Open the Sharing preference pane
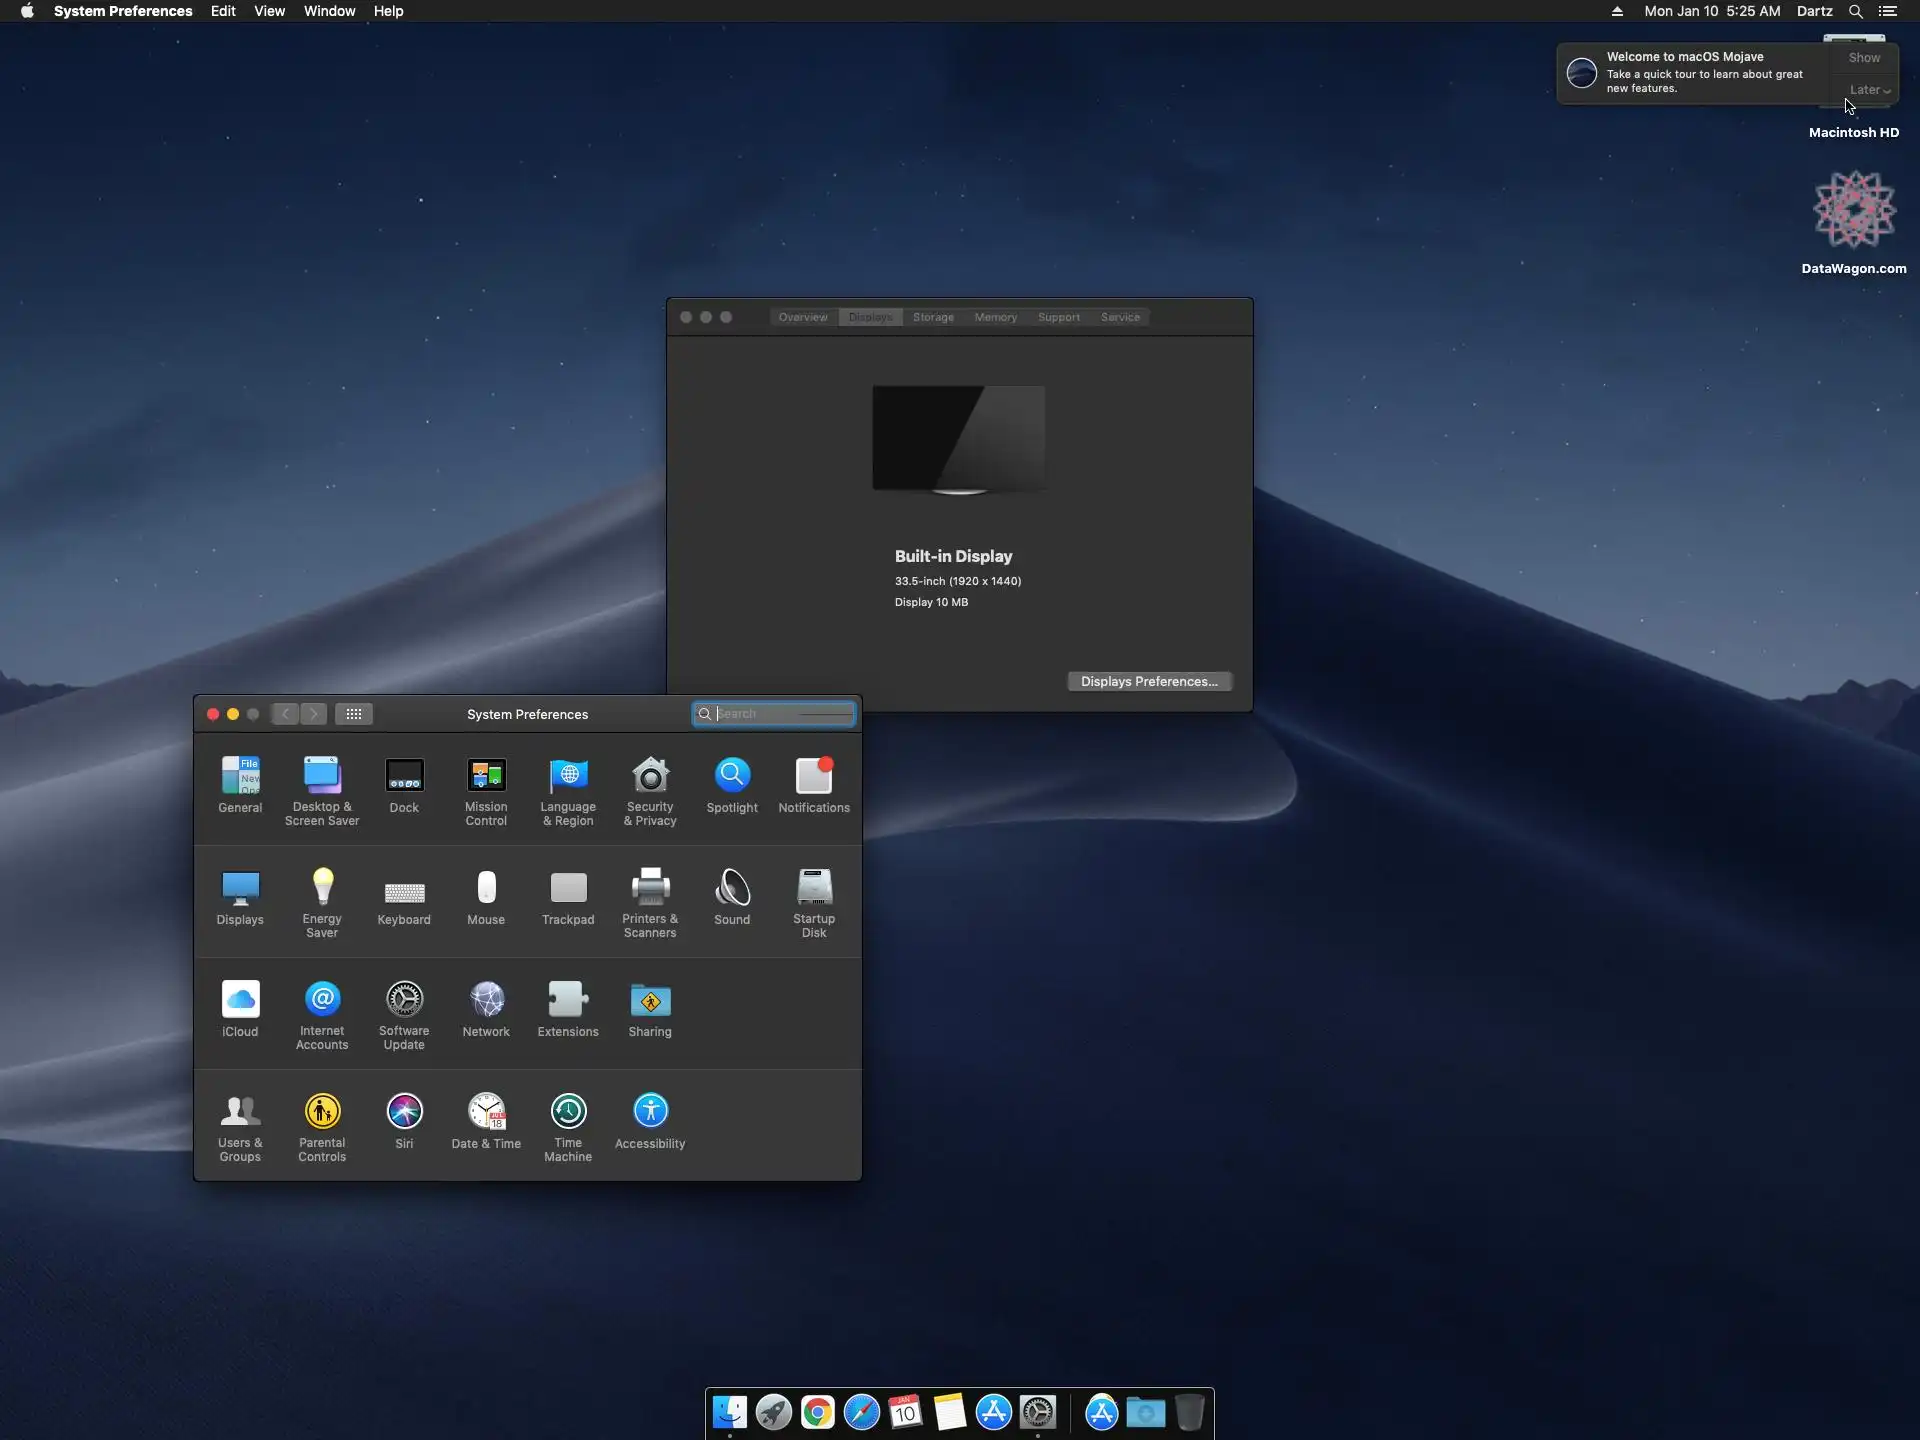1920x1440 pixels. pos(650,1000)
